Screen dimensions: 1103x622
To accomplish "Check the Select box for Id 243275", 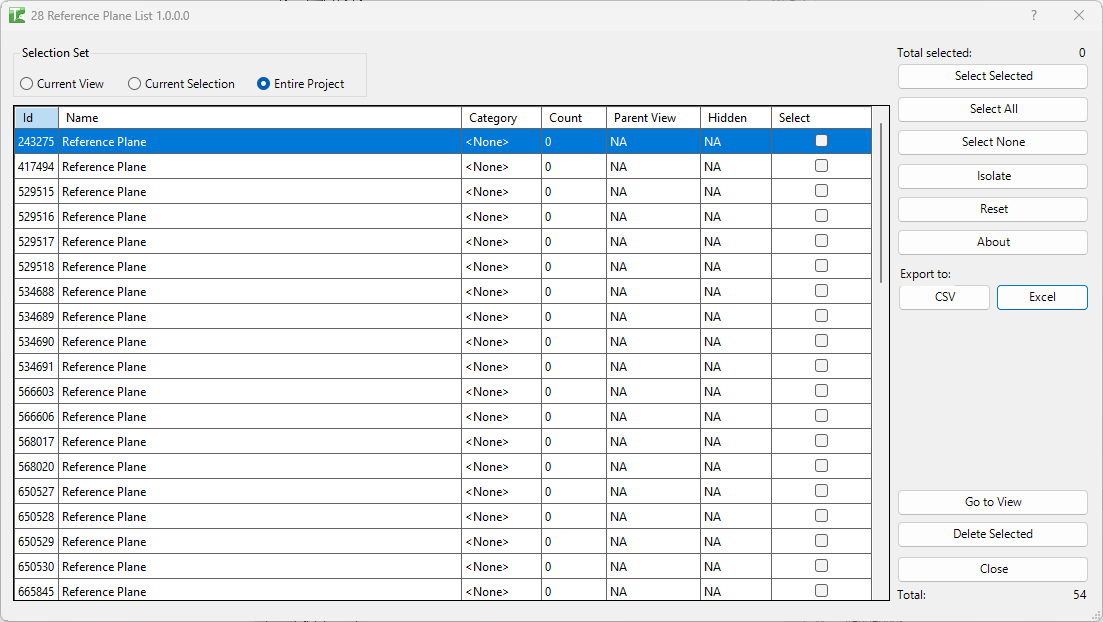I will point(821,141).
